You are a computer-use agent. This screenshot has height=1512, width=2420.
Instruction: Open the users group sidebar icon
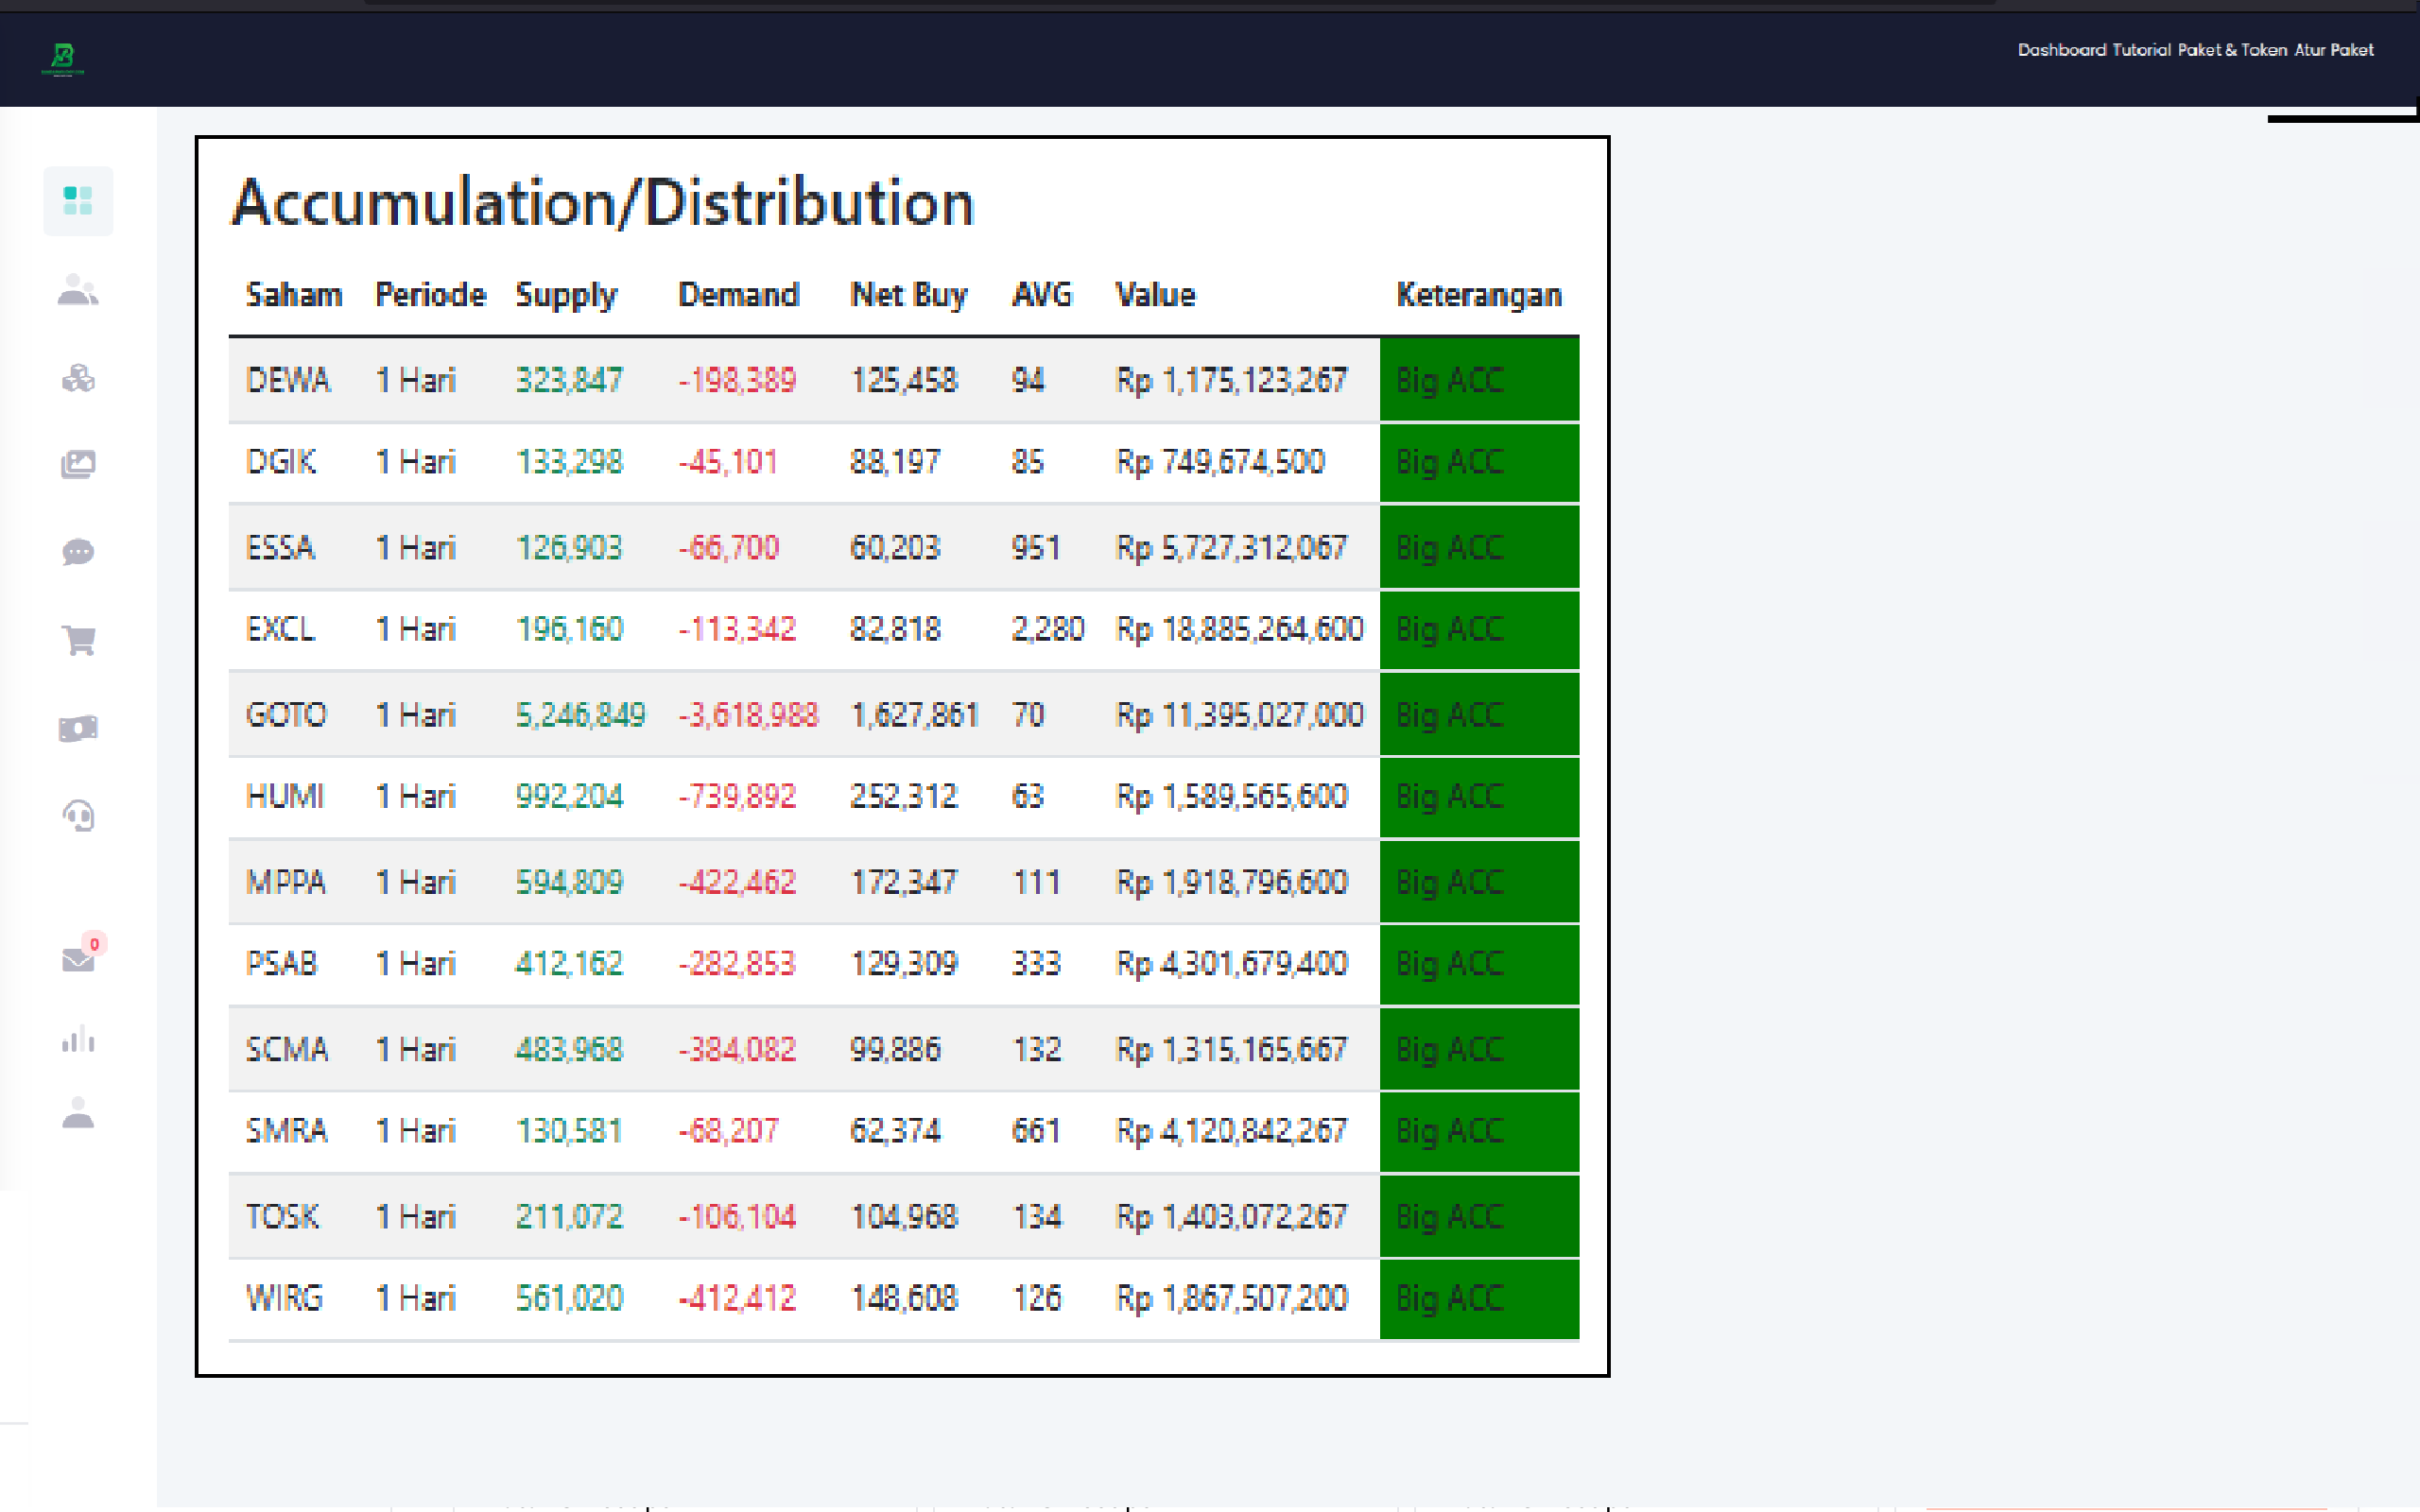(78, 290)
